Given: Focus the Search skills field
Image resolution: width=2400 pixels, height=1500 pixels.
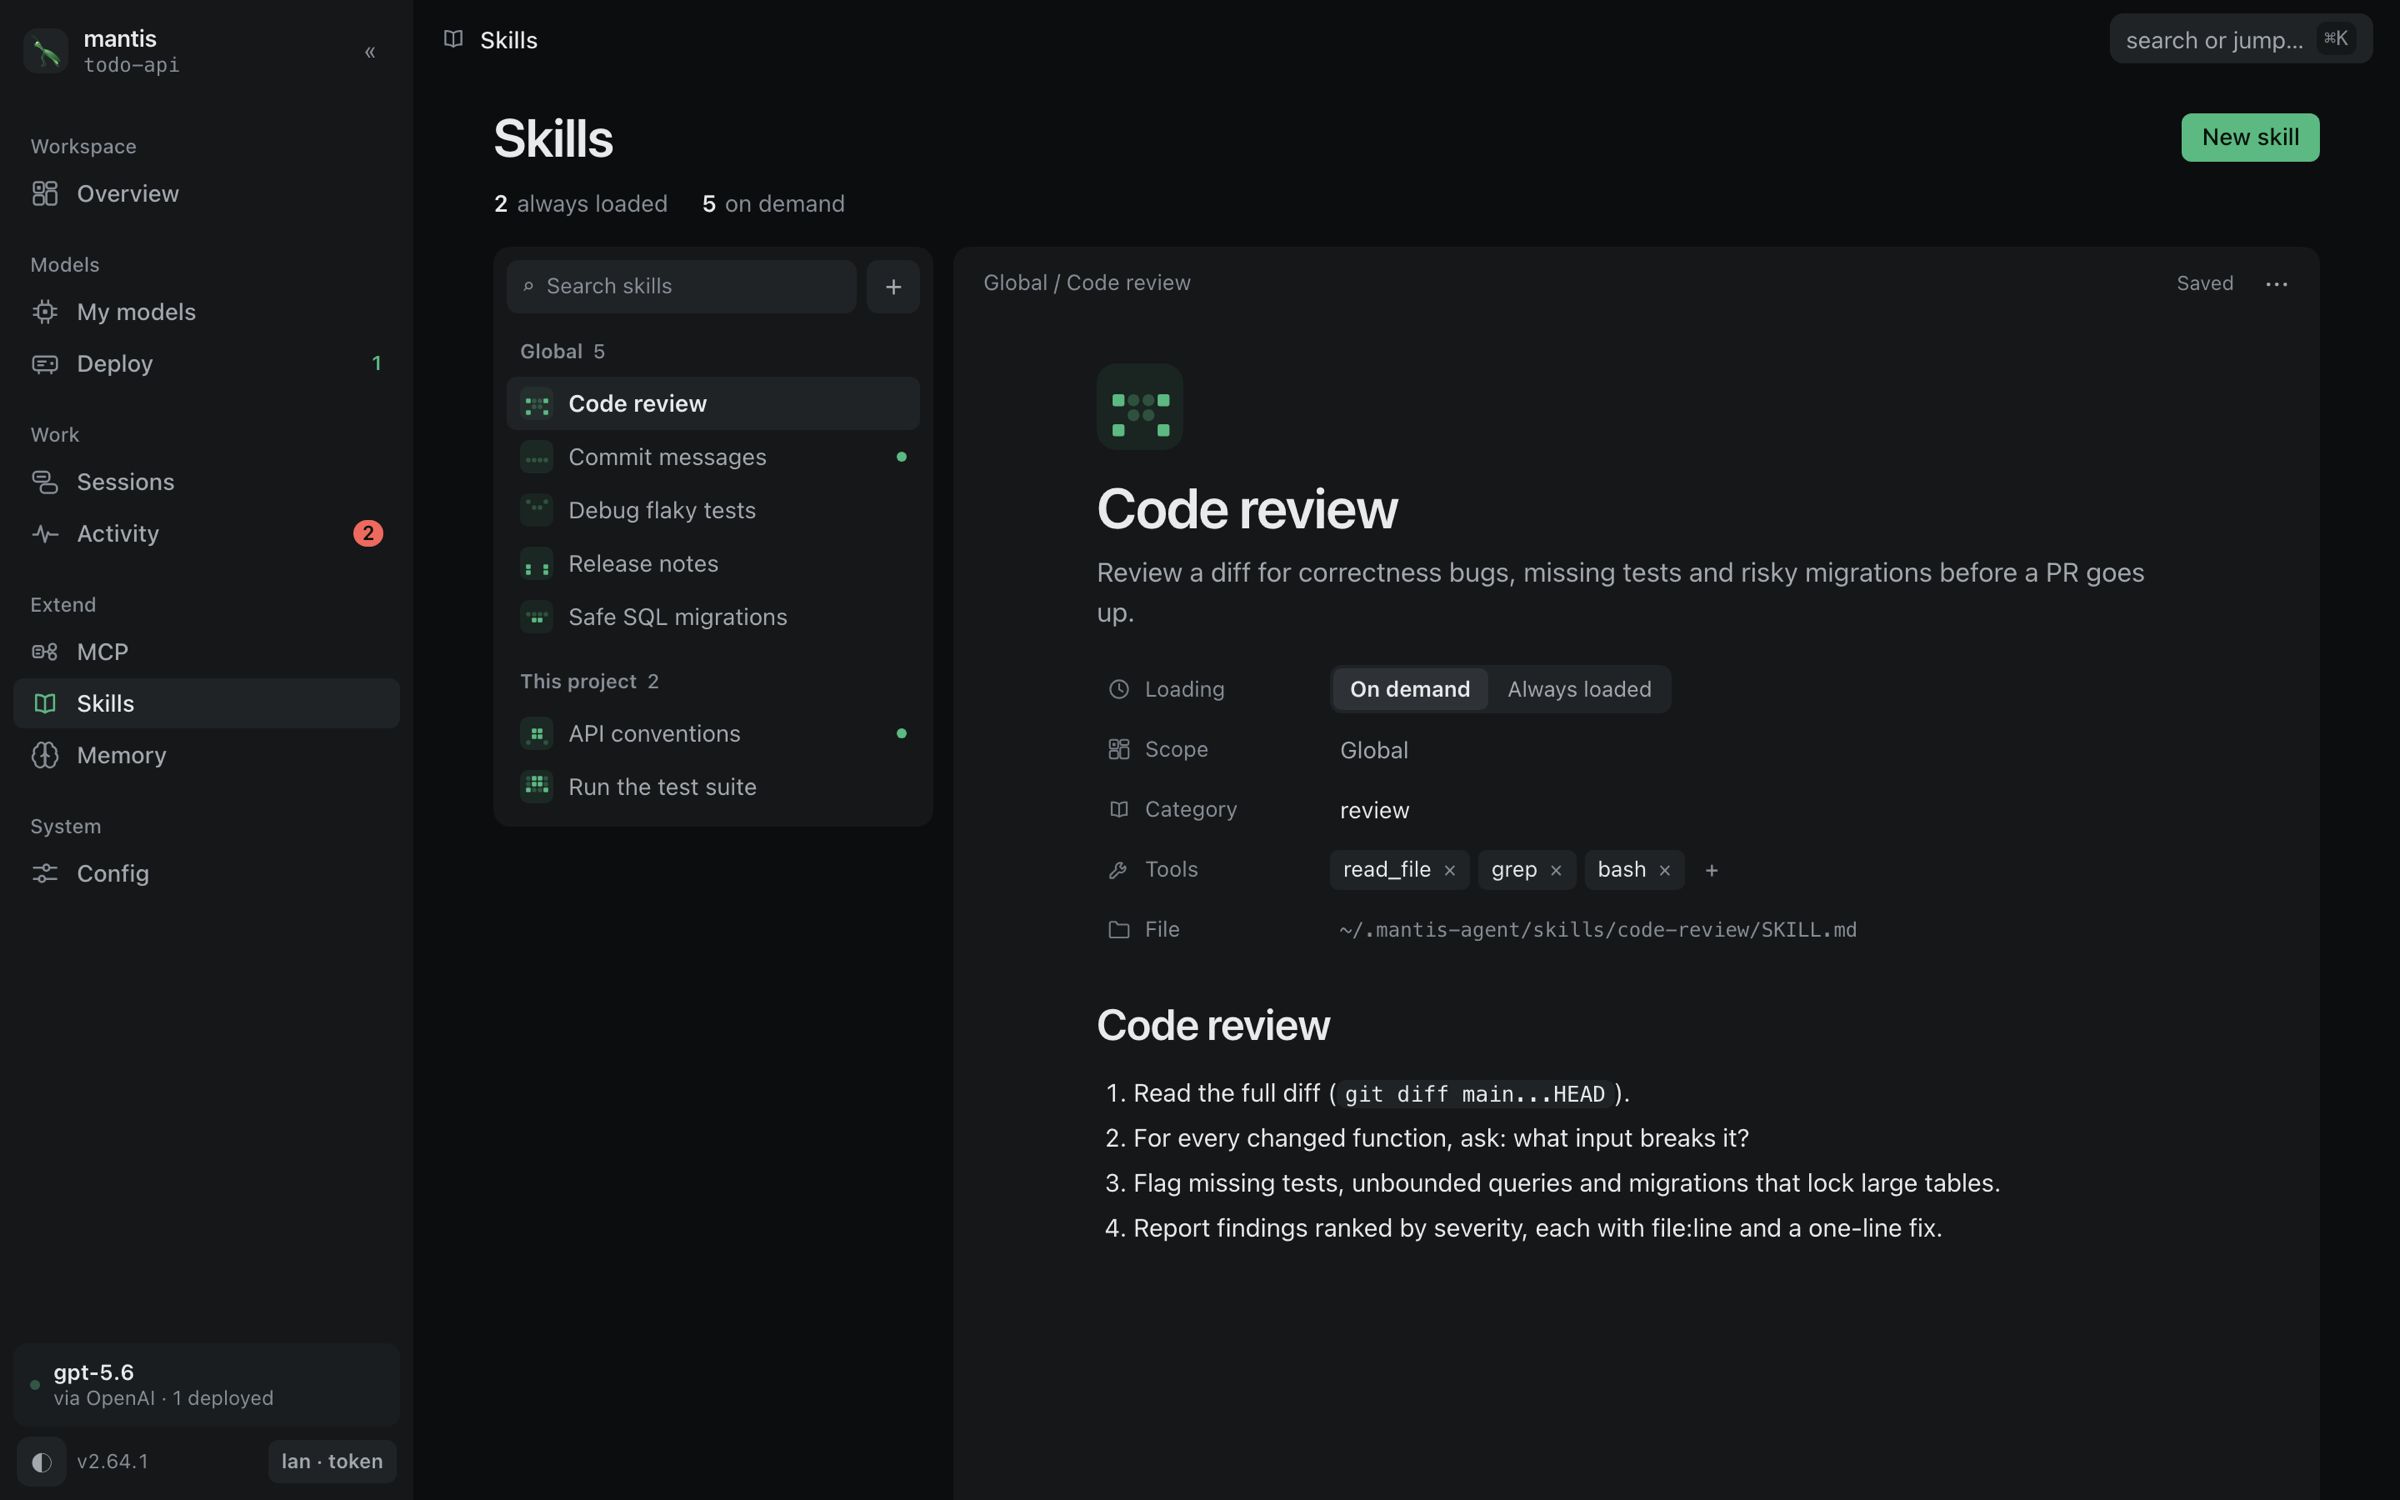Looking at the screenshot, I should coord(681,286).
